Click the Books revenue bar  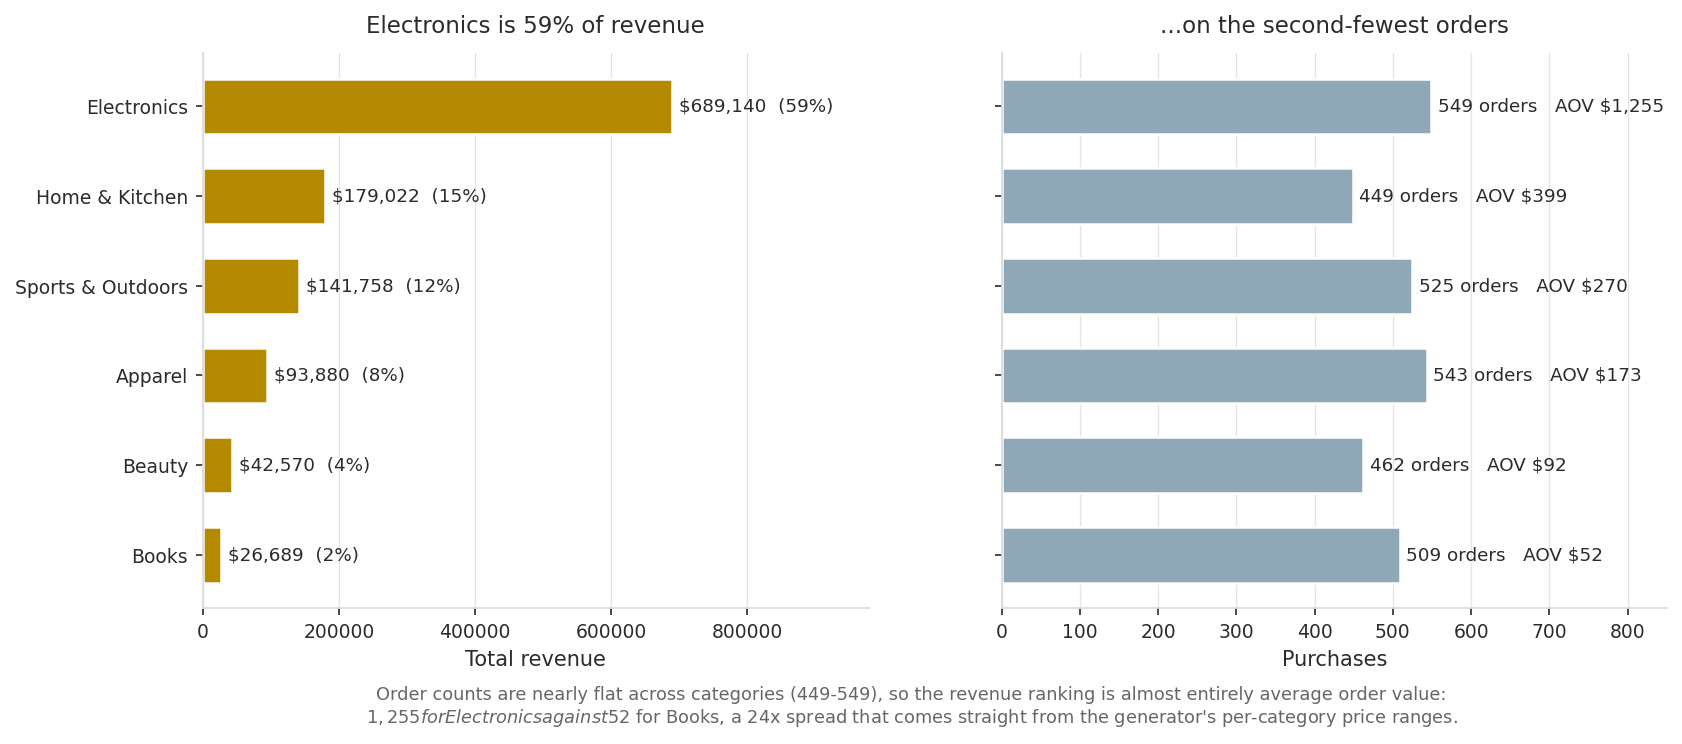tap(212, 555)
